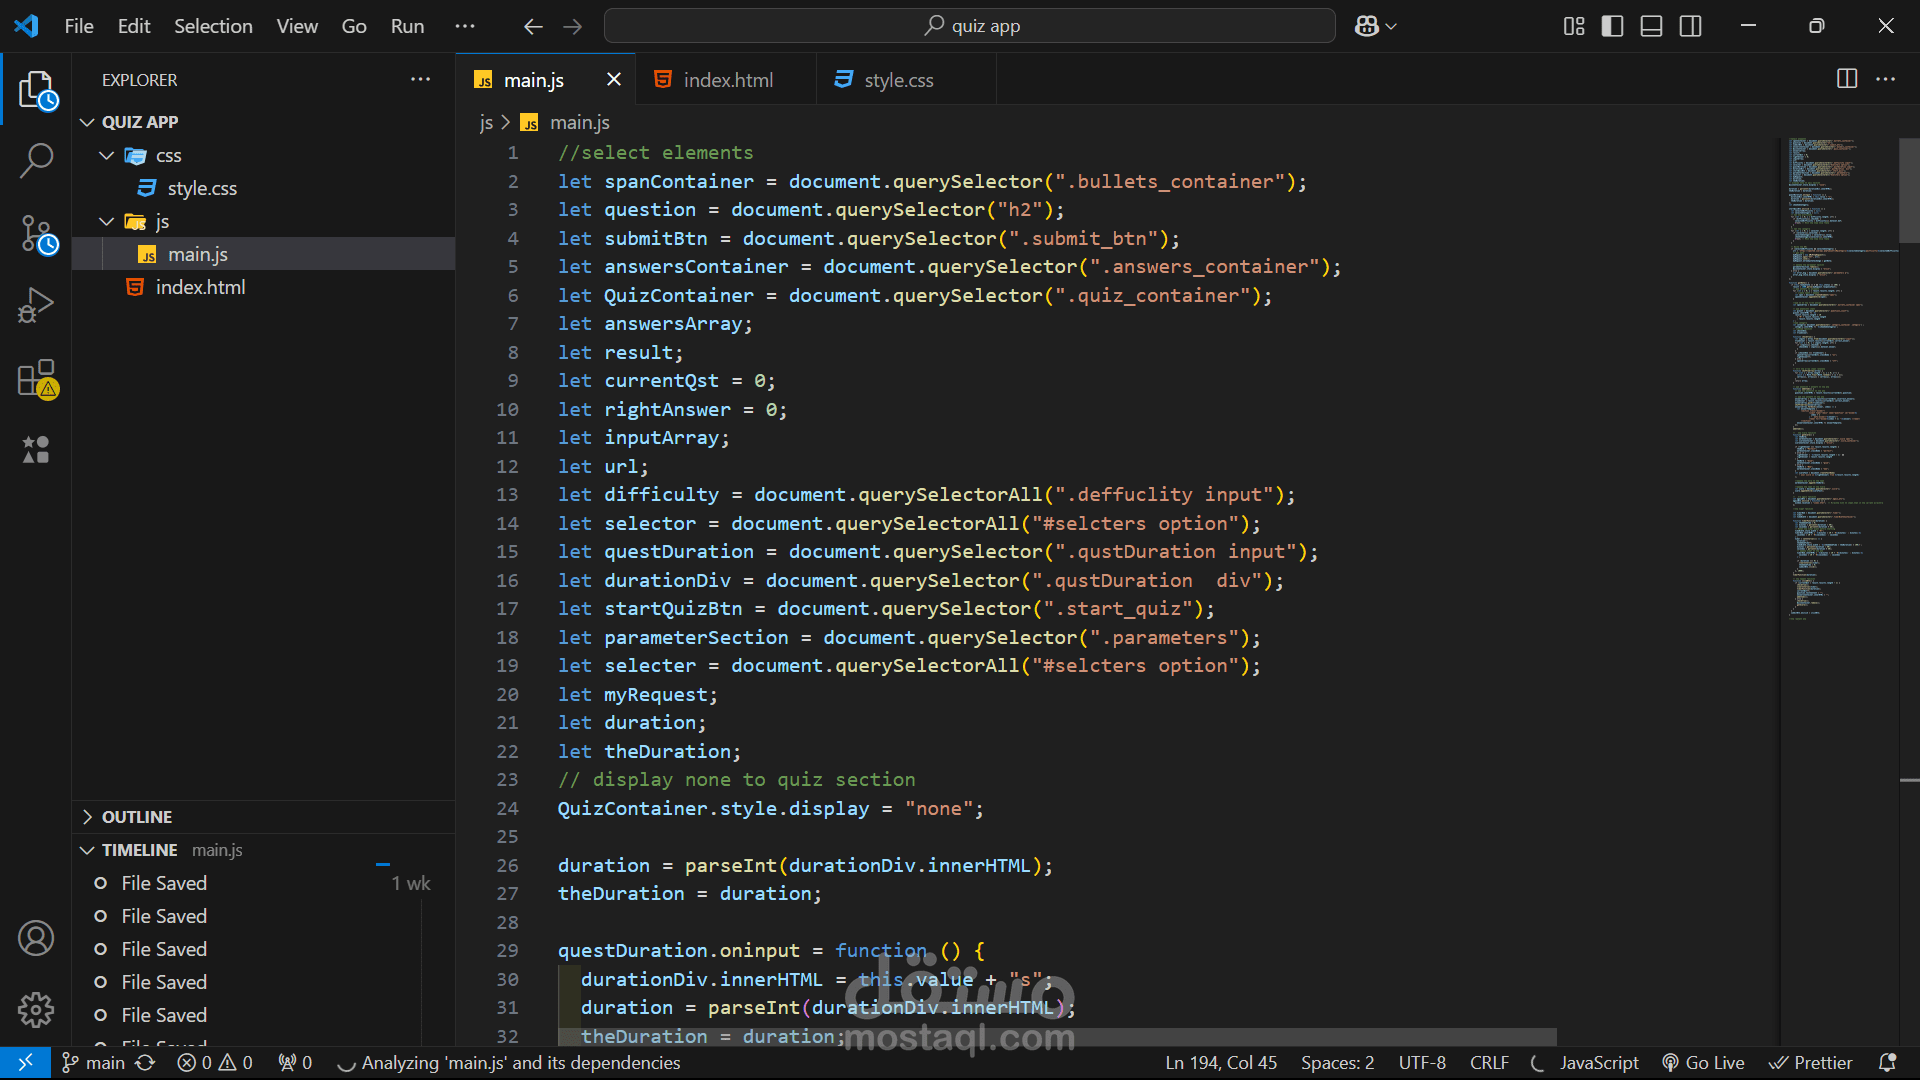Open Run and Debug view
Screen dimensions: 1920x1080
click(36, 306)
